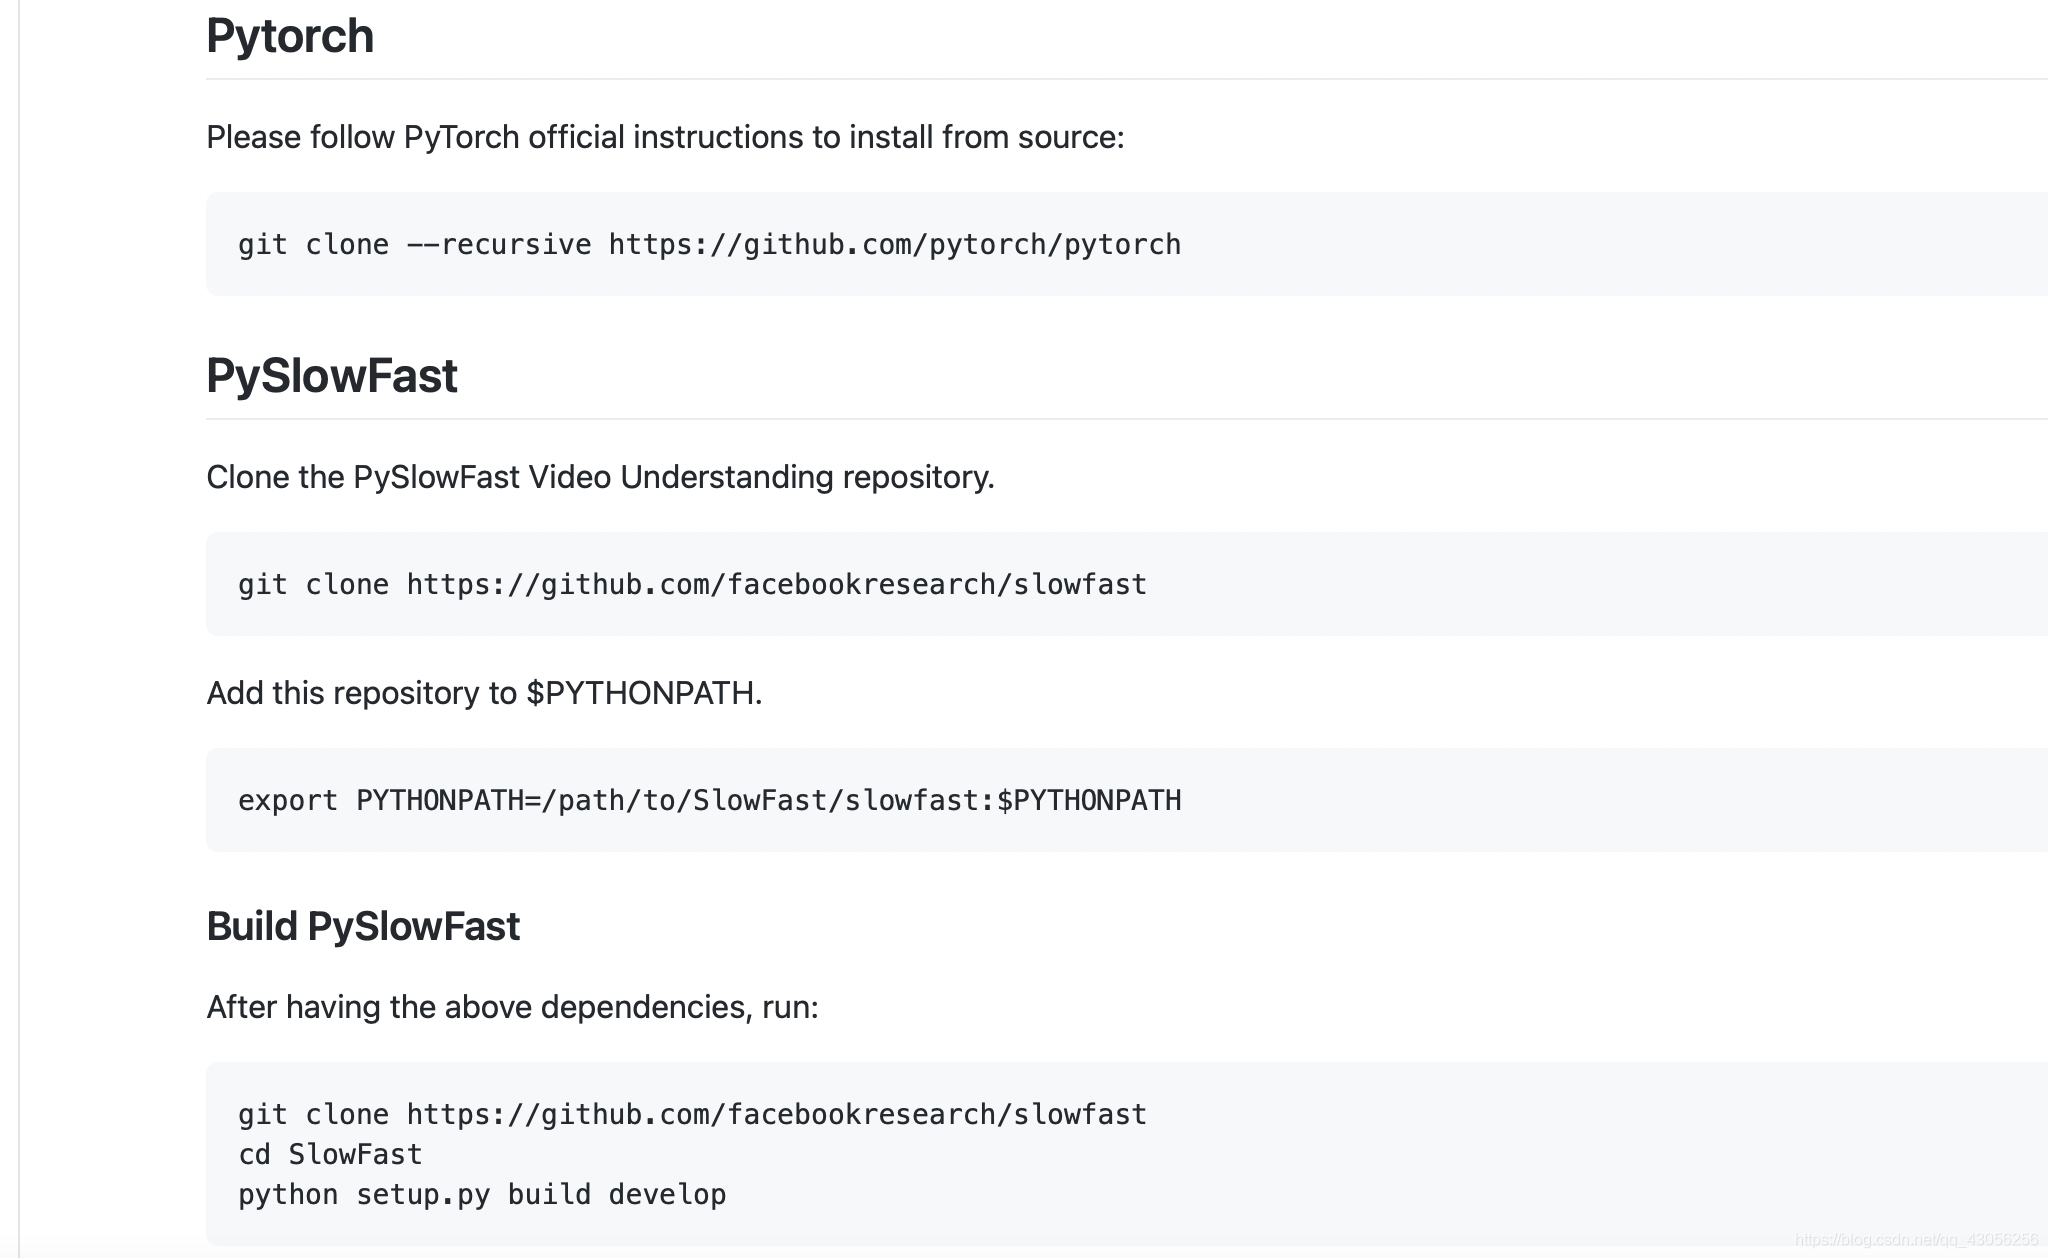Click 'git clone' in the second code block
This screenshot has height=1258, width=2048.
tap(313, 585)
